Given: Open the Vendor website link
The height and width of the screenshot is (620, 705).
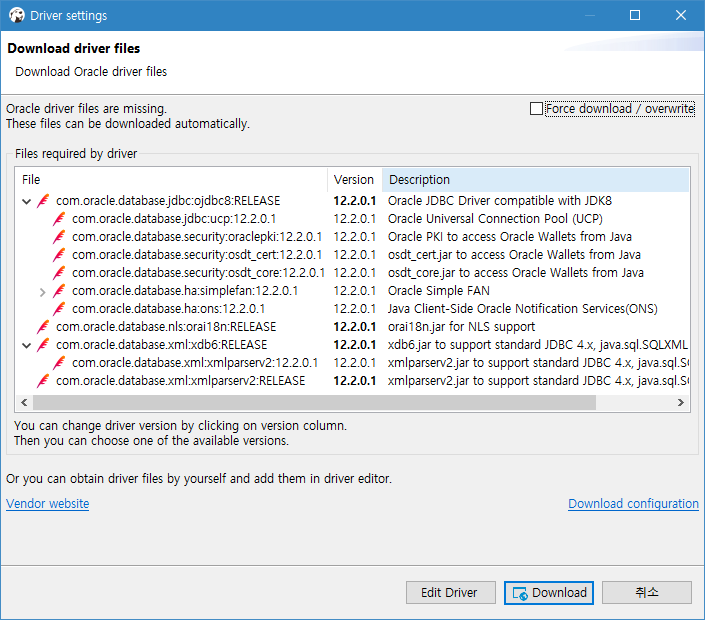Looking at the screenshot, I should (x=48, y=504).
